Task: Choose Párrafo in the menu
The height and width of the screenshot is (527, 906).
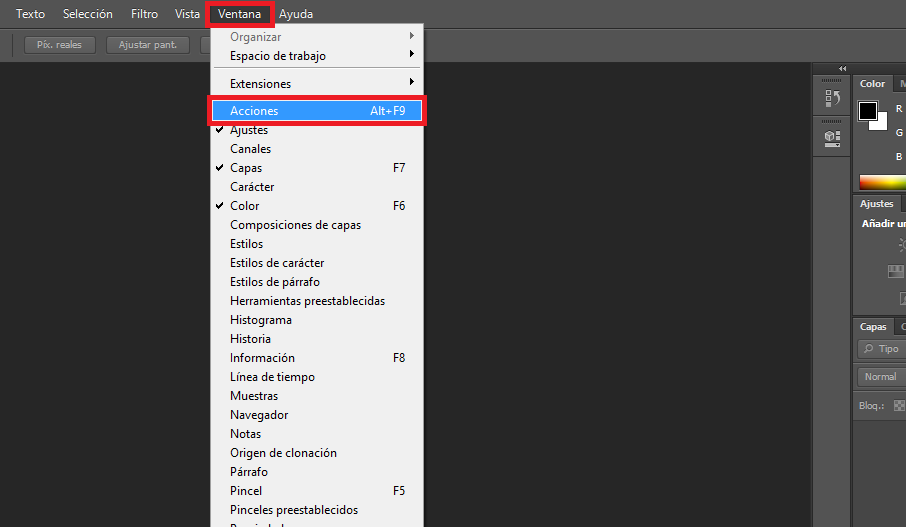Action: (317, 472)
